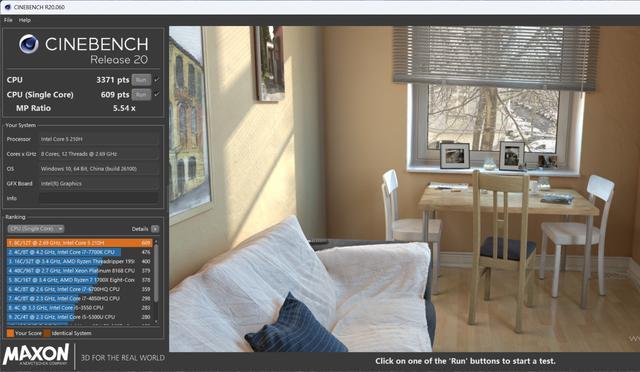Open the CPU (Single Core) ranking dropdown
640x372 pixels.
pyautogui.click(x=36, y=229)
